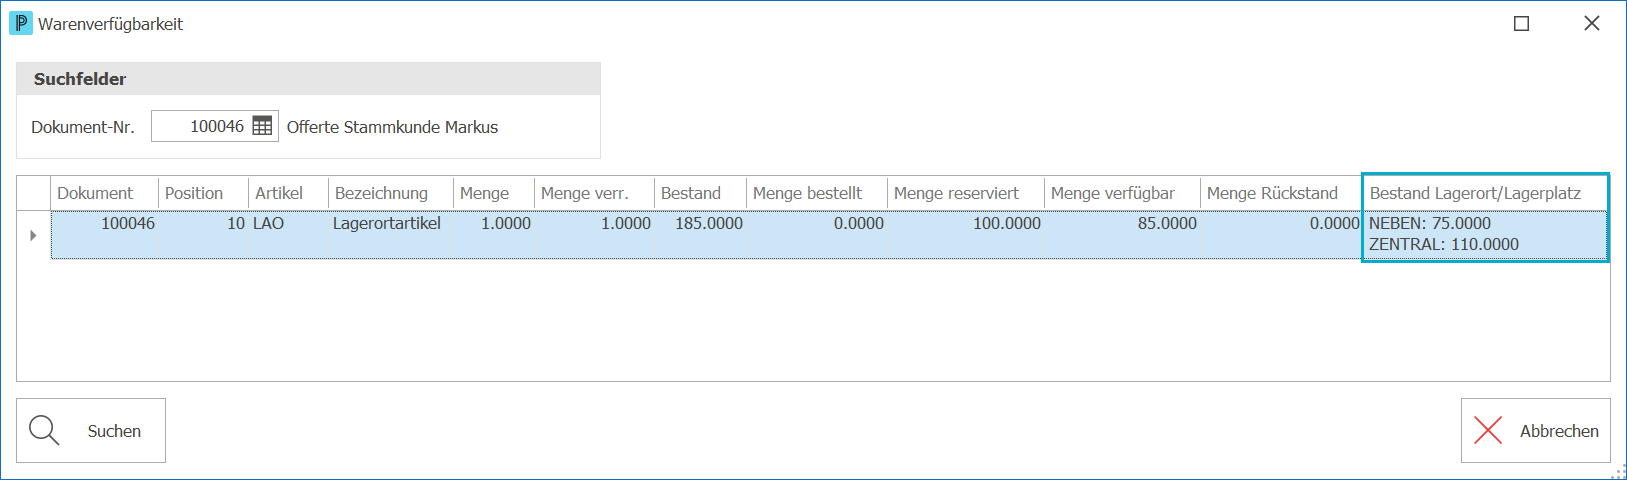Image resolution: width=1627 pixels, height=480 pixels.
Task: Click the Menge verfügbar column header
Action: pos(1122,193)
